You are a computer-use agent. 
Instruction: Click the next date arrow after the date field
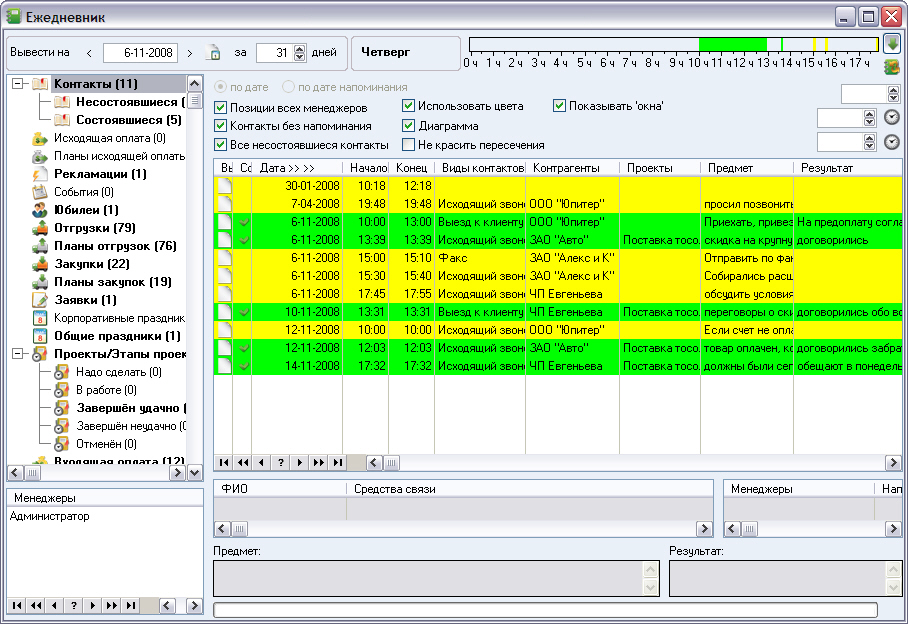click(x=189, y=53)
